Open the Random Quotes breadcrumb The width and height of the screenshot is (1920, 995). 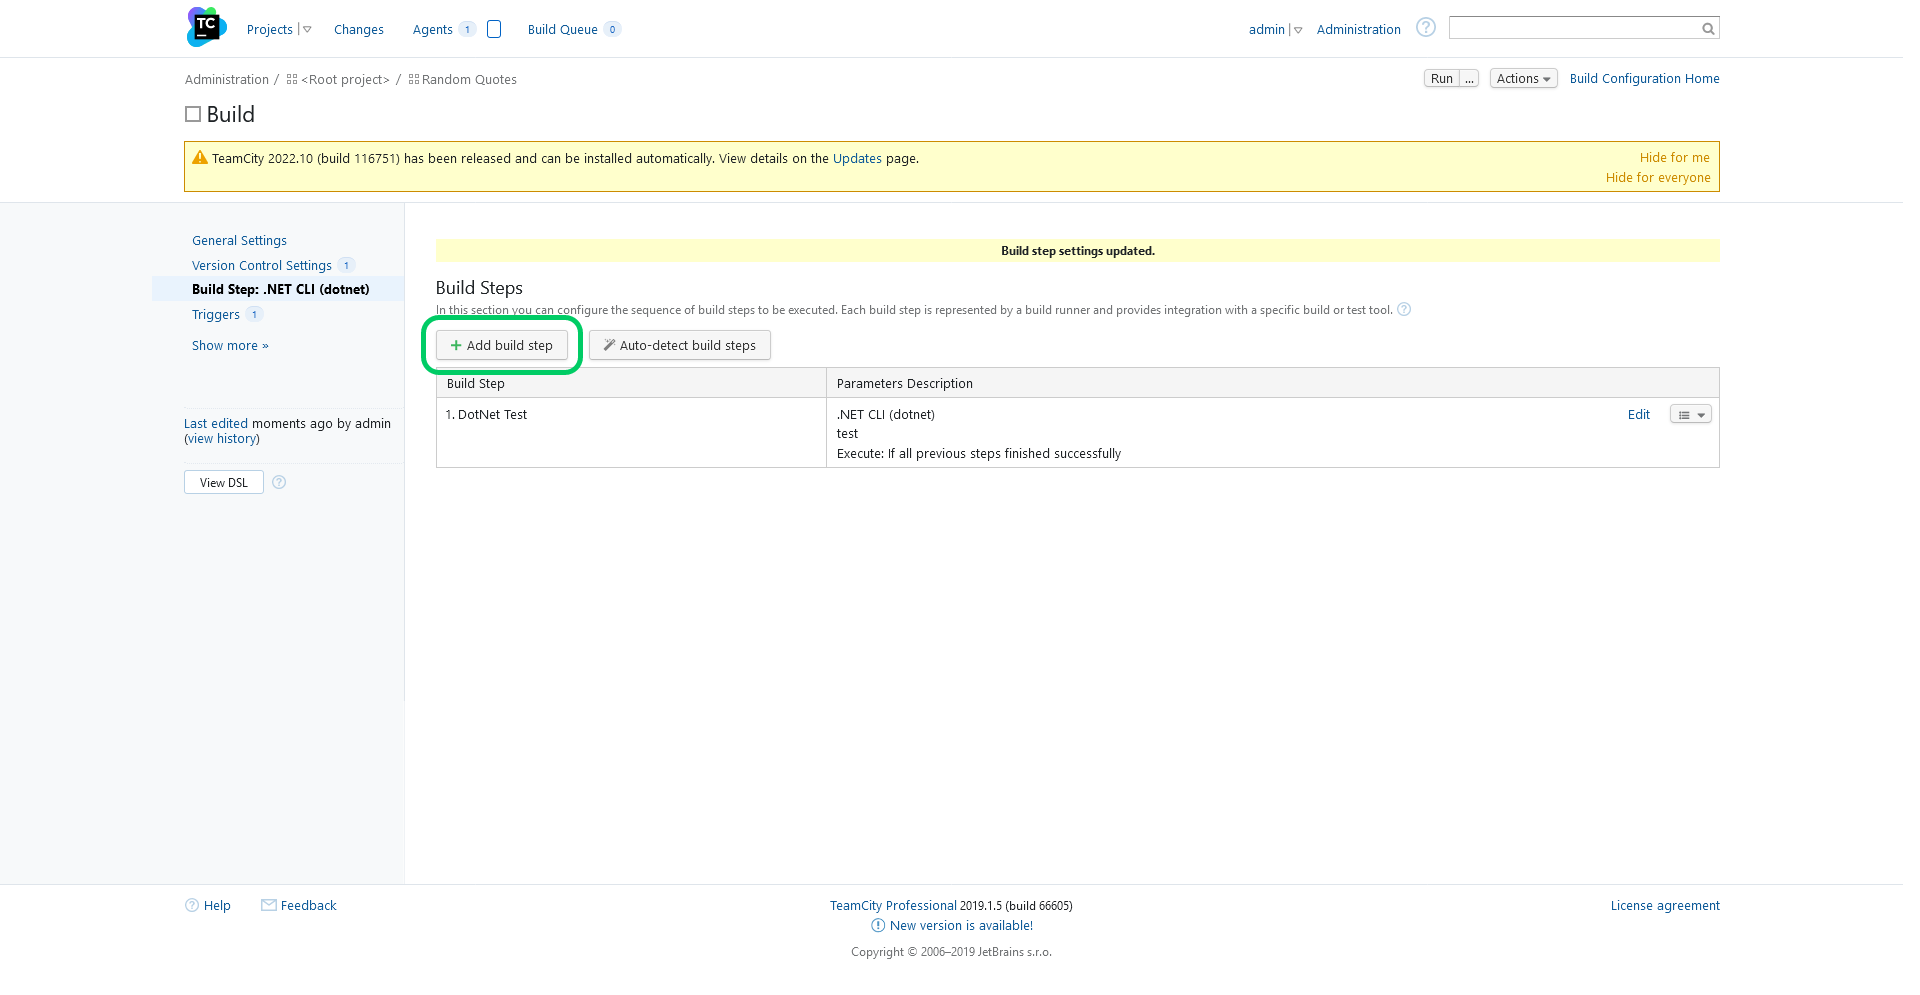[469, 80]
